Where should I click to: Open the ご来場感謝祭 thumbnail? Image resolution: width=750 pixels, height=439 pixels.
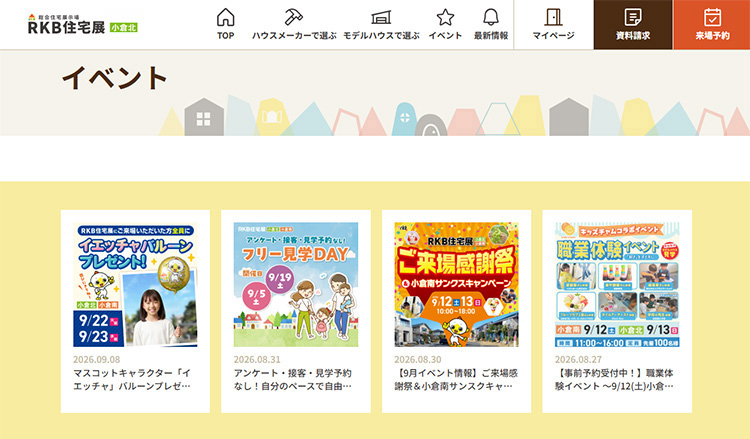(x=456, y=285)
